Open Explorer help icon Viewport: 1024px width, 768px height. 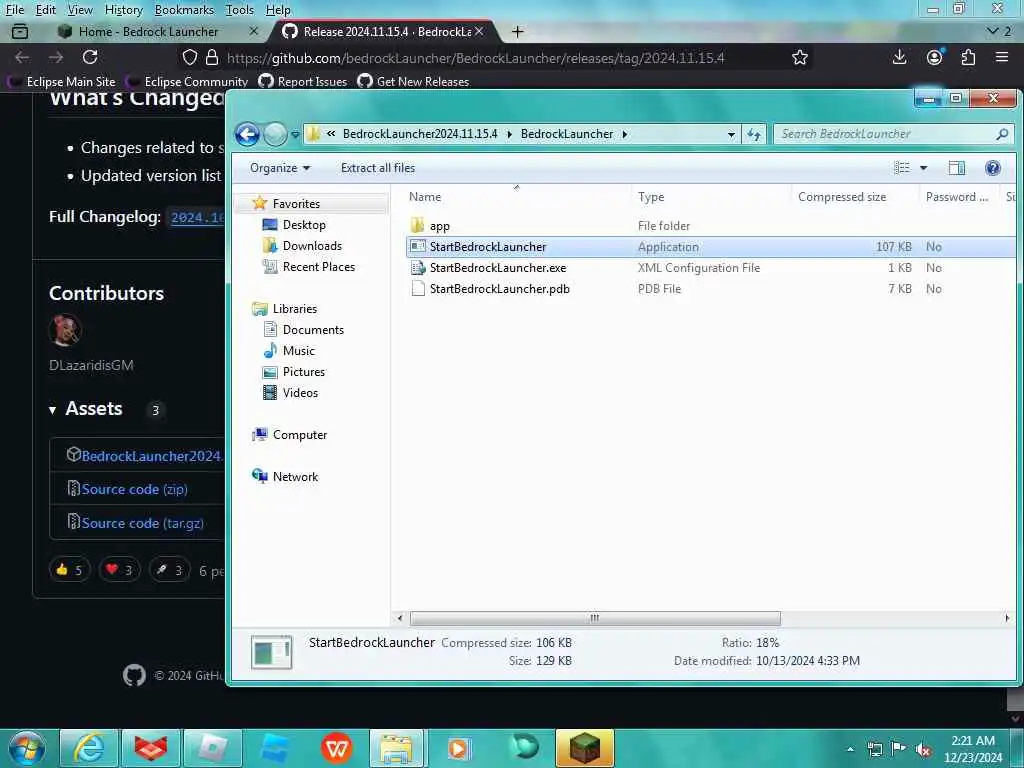coord(993,168)
